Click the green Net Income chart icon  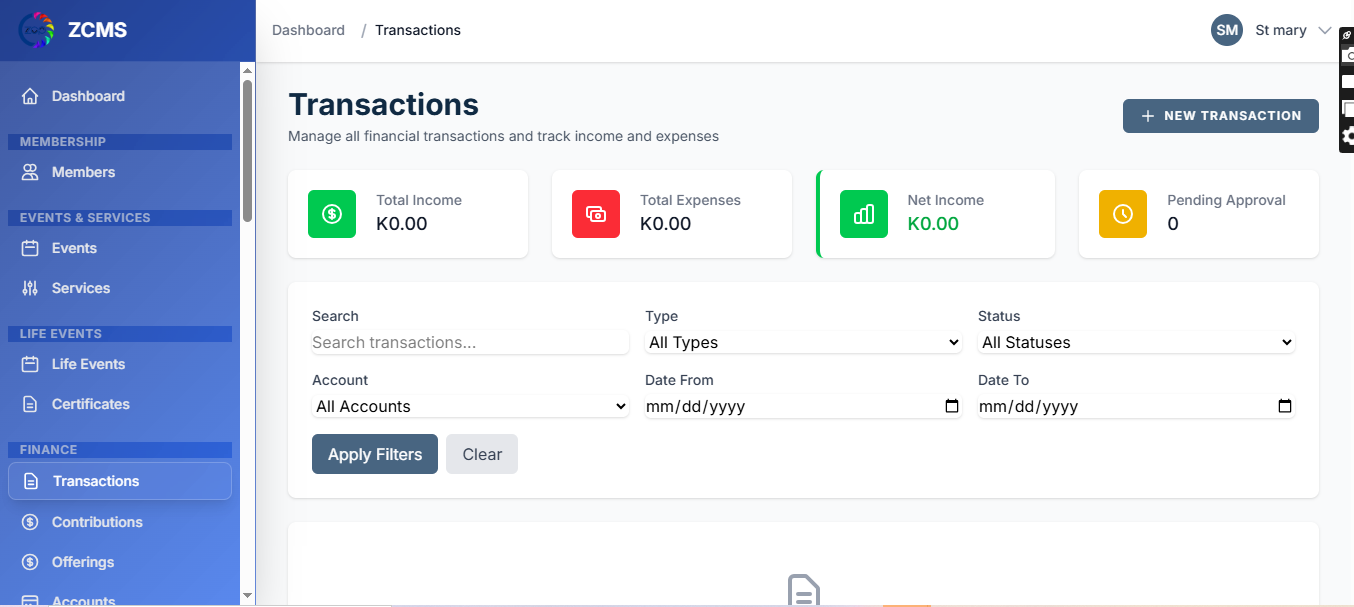(x=864, y=214)
